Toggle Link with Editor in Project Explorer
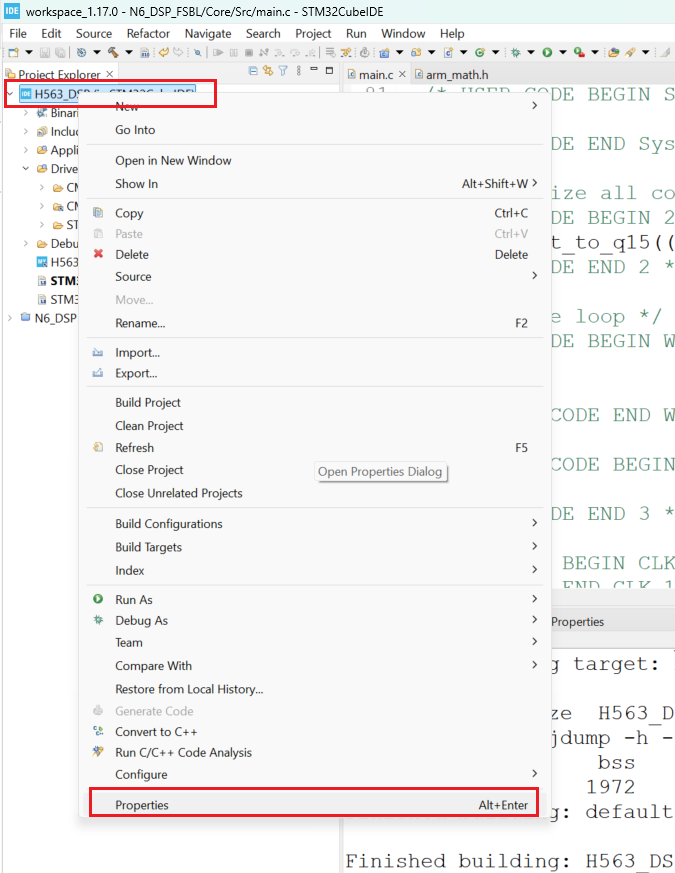This screenshot has width=675, height=873. [268, 71]
